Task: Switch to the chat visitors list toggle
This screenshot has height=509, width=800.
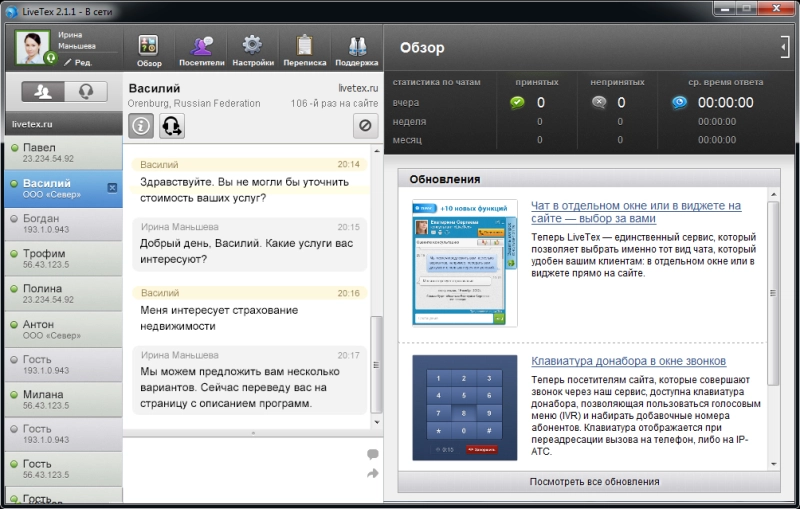Action: (x=44, y=92)
